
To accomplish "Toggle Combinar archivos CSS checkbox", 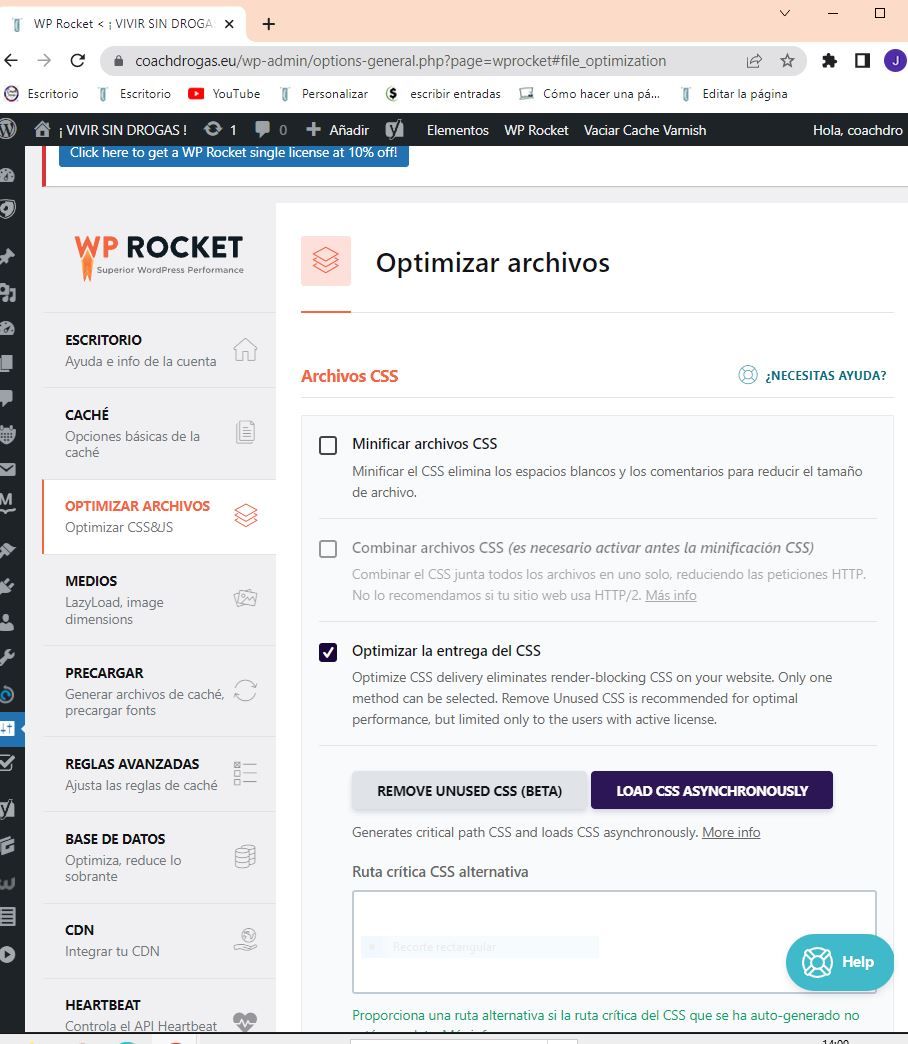I will coord(328,549).
